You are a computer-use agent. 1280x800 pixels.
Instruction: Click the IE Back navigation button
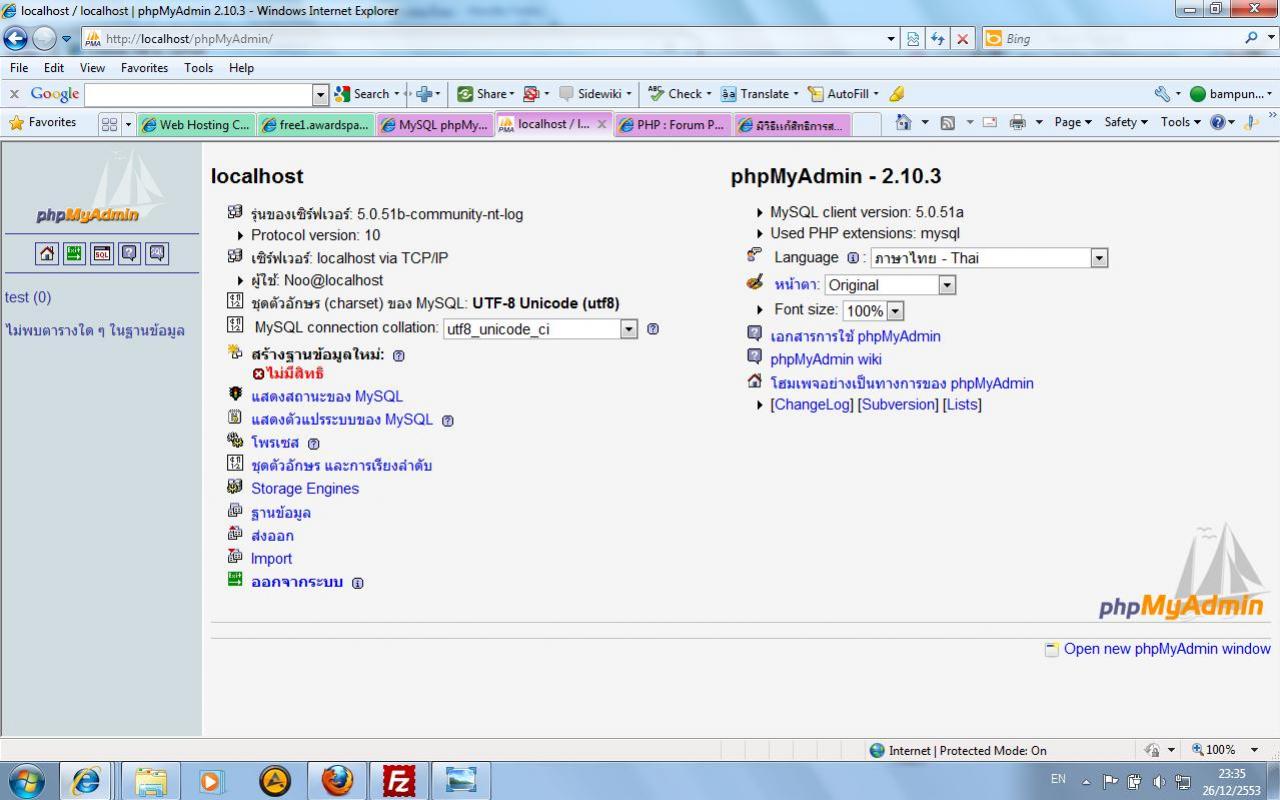[x=16, y=39]
